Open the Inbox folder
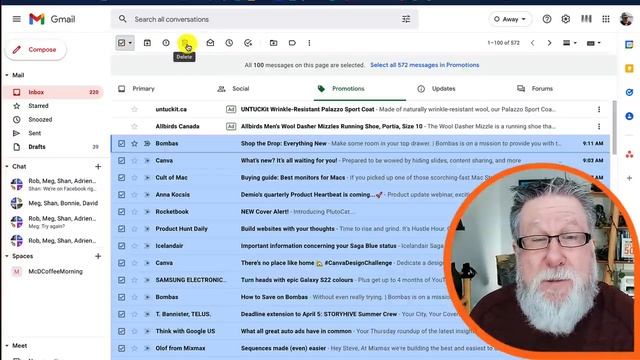 (x=53, y=92)
